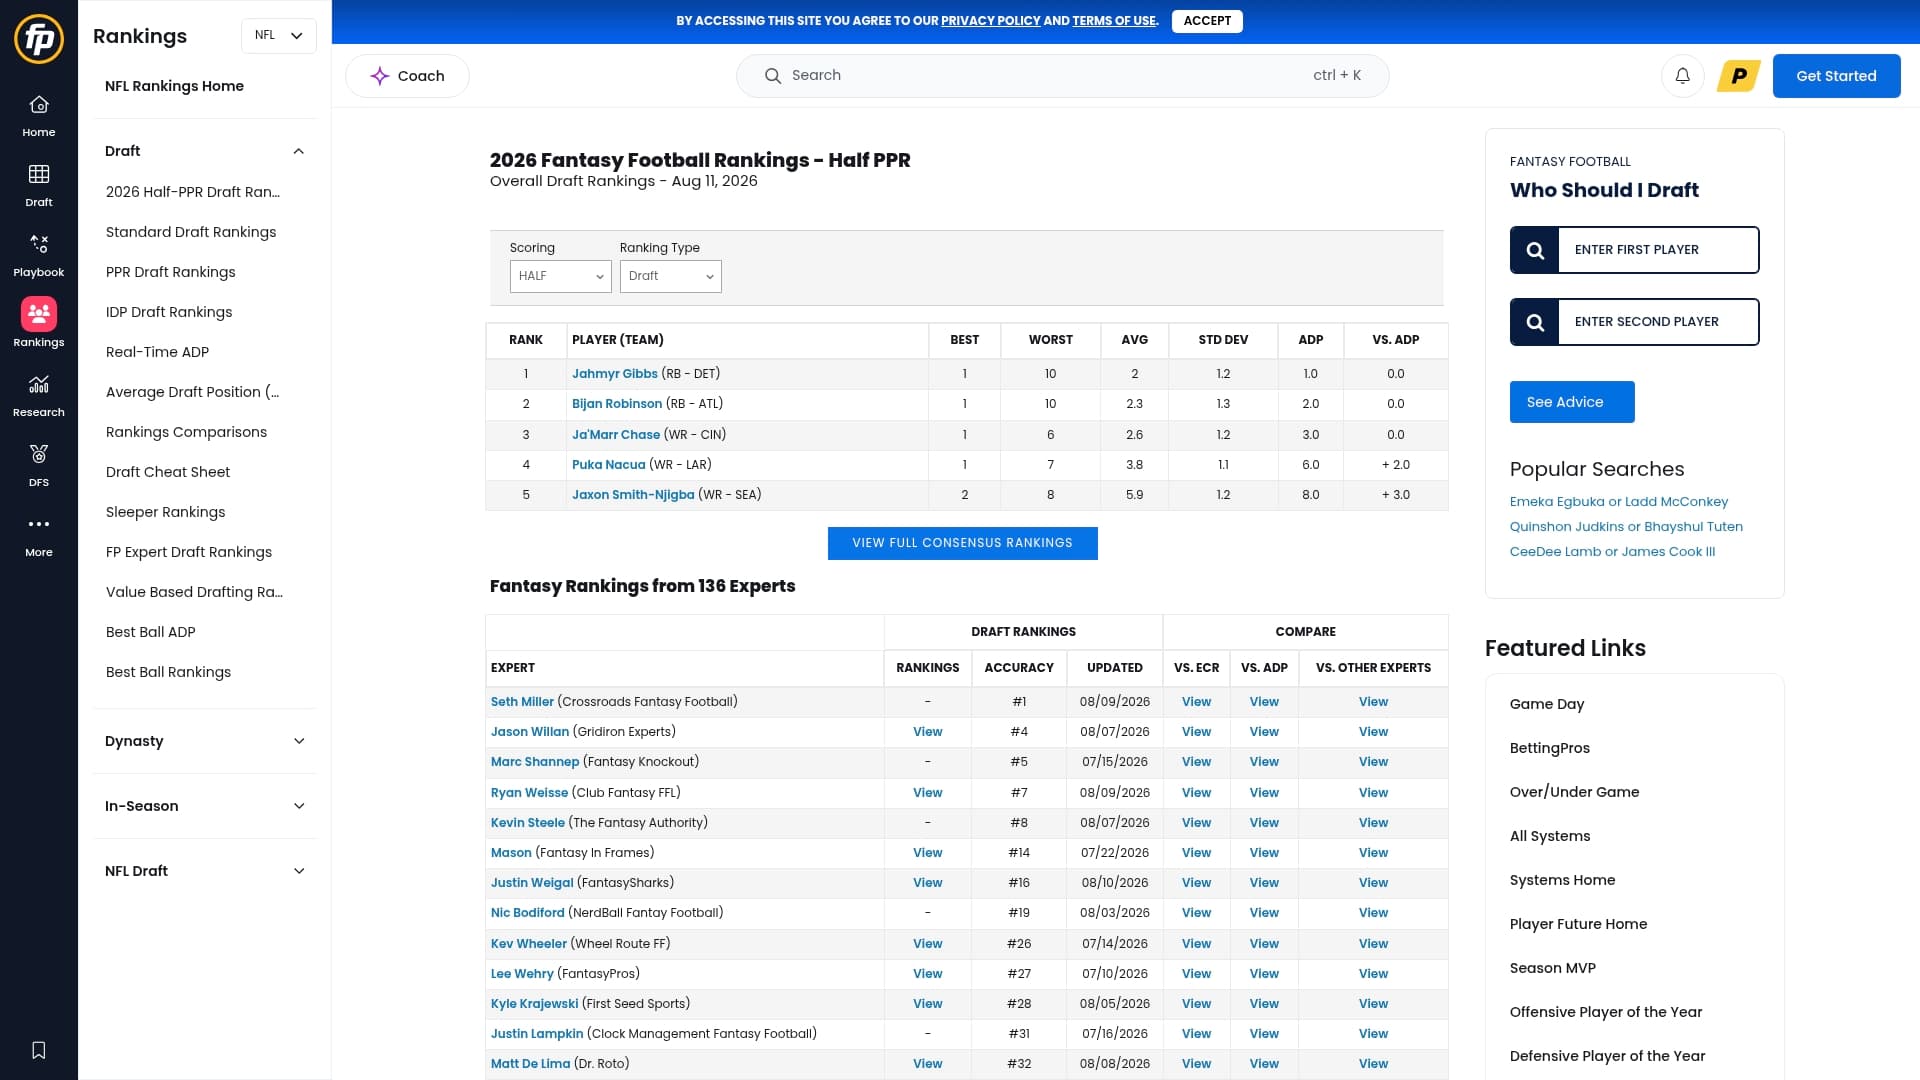View Justin Weigal vs. other experts

[1373, 883]
